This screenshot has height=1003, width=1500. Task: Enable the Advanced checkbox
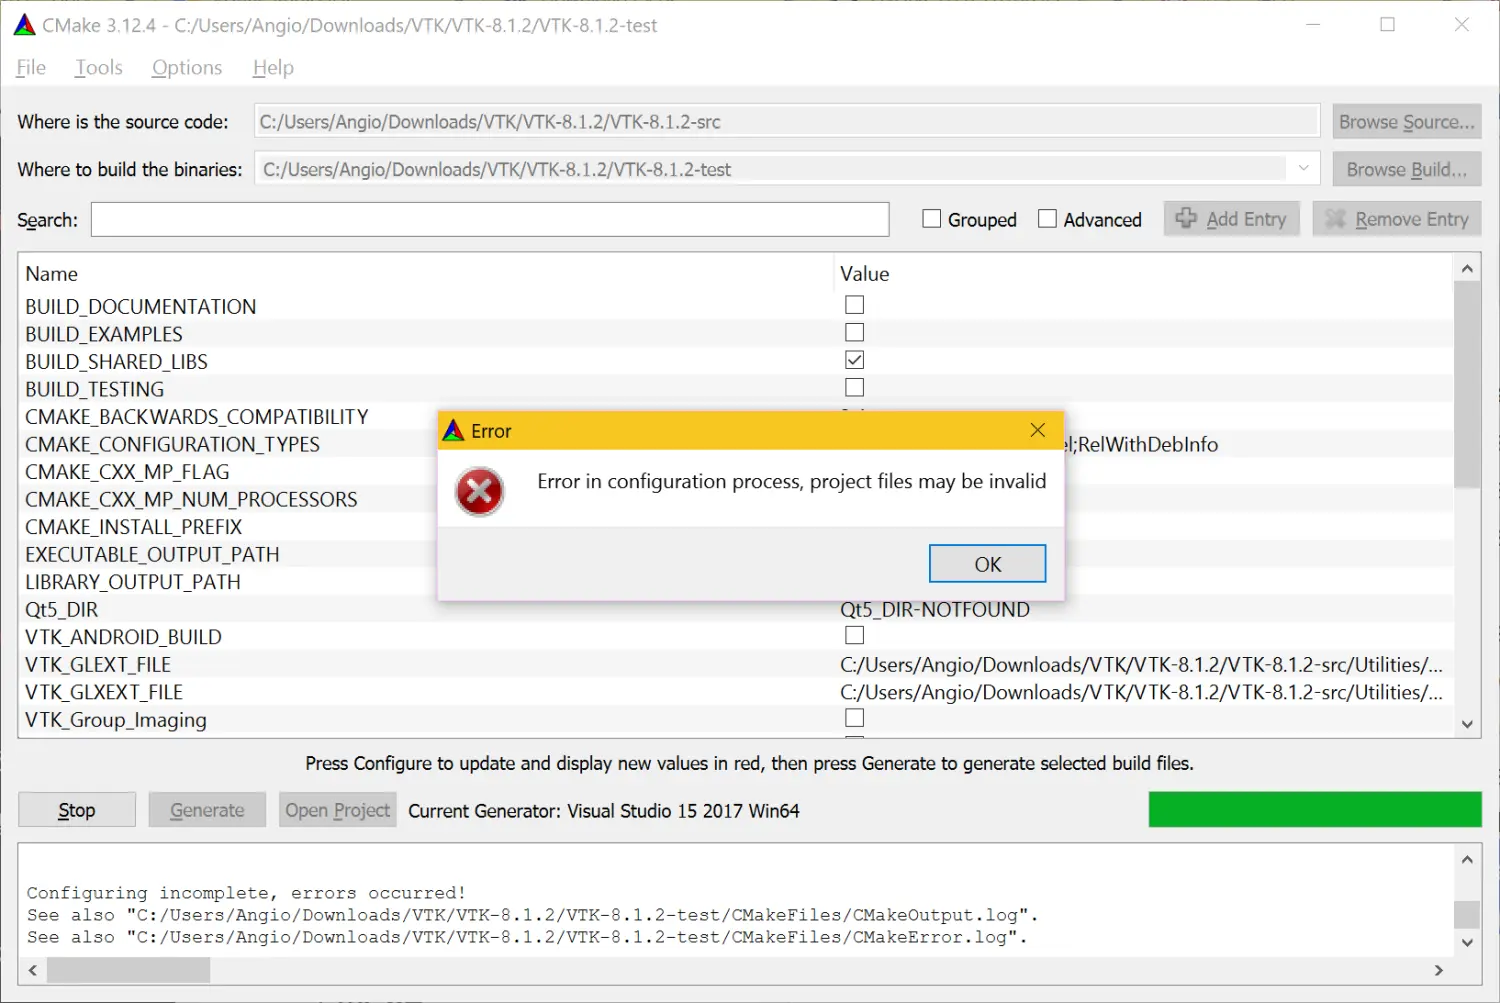pos(1047,219)
